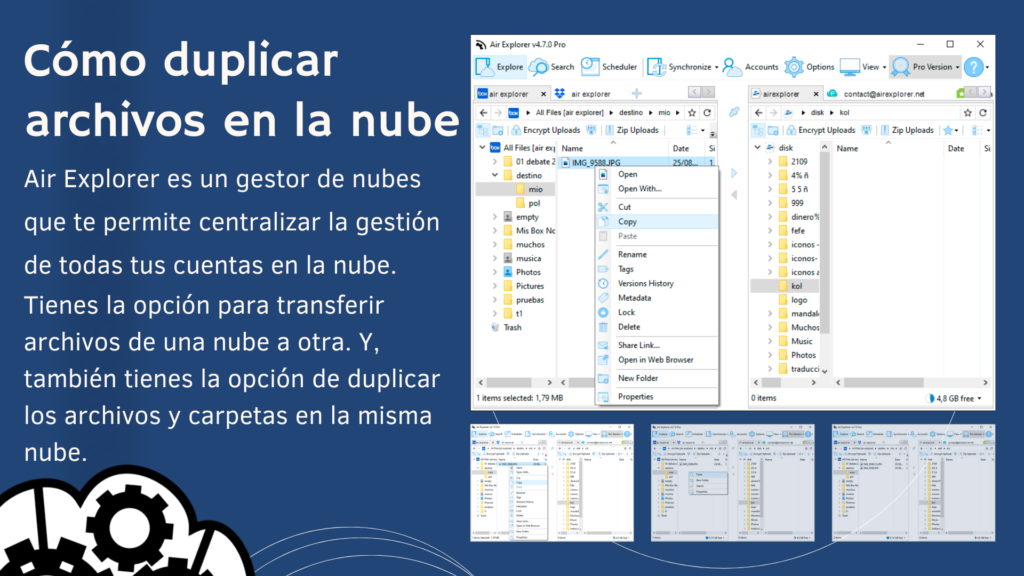Switch to the Dropbox 'air explorer' tab

coord(583,93)
